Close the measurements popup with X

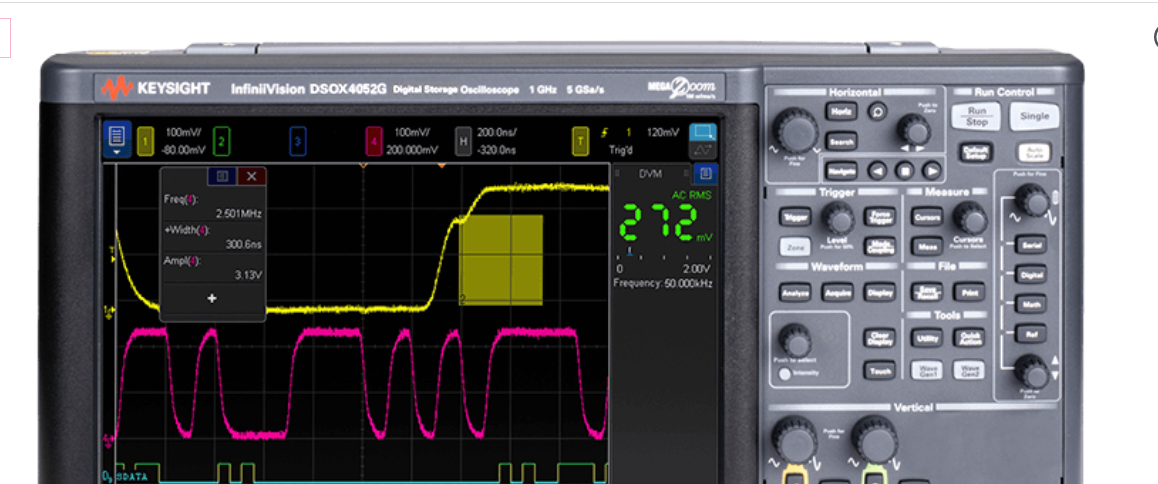click(x=251, y=176)
